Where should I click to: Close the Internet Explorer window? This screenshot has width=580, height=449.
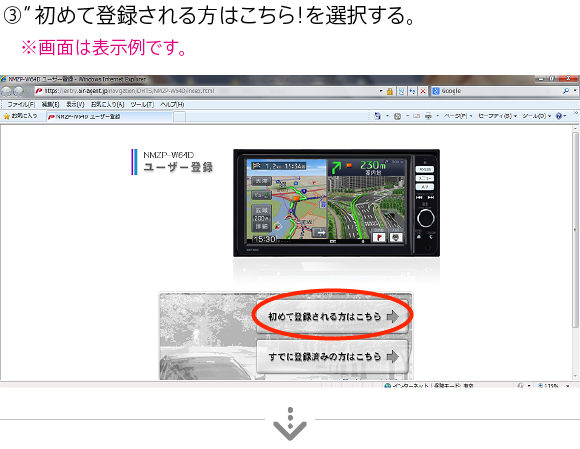[568, 79]
